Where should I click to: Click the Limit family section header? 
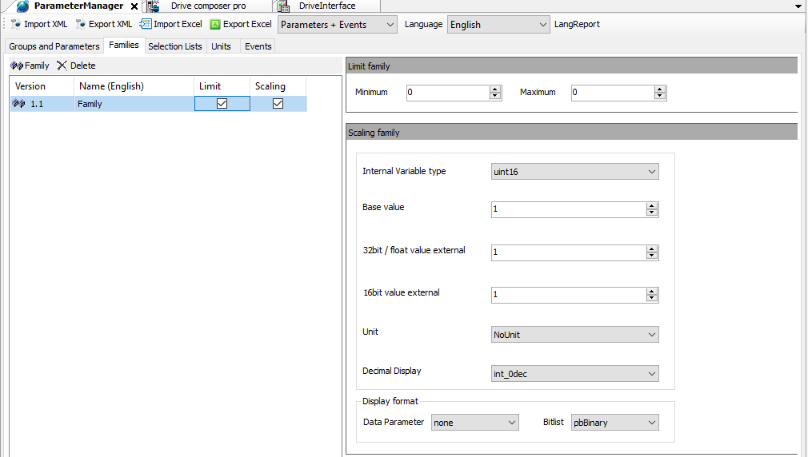(571, 66)
